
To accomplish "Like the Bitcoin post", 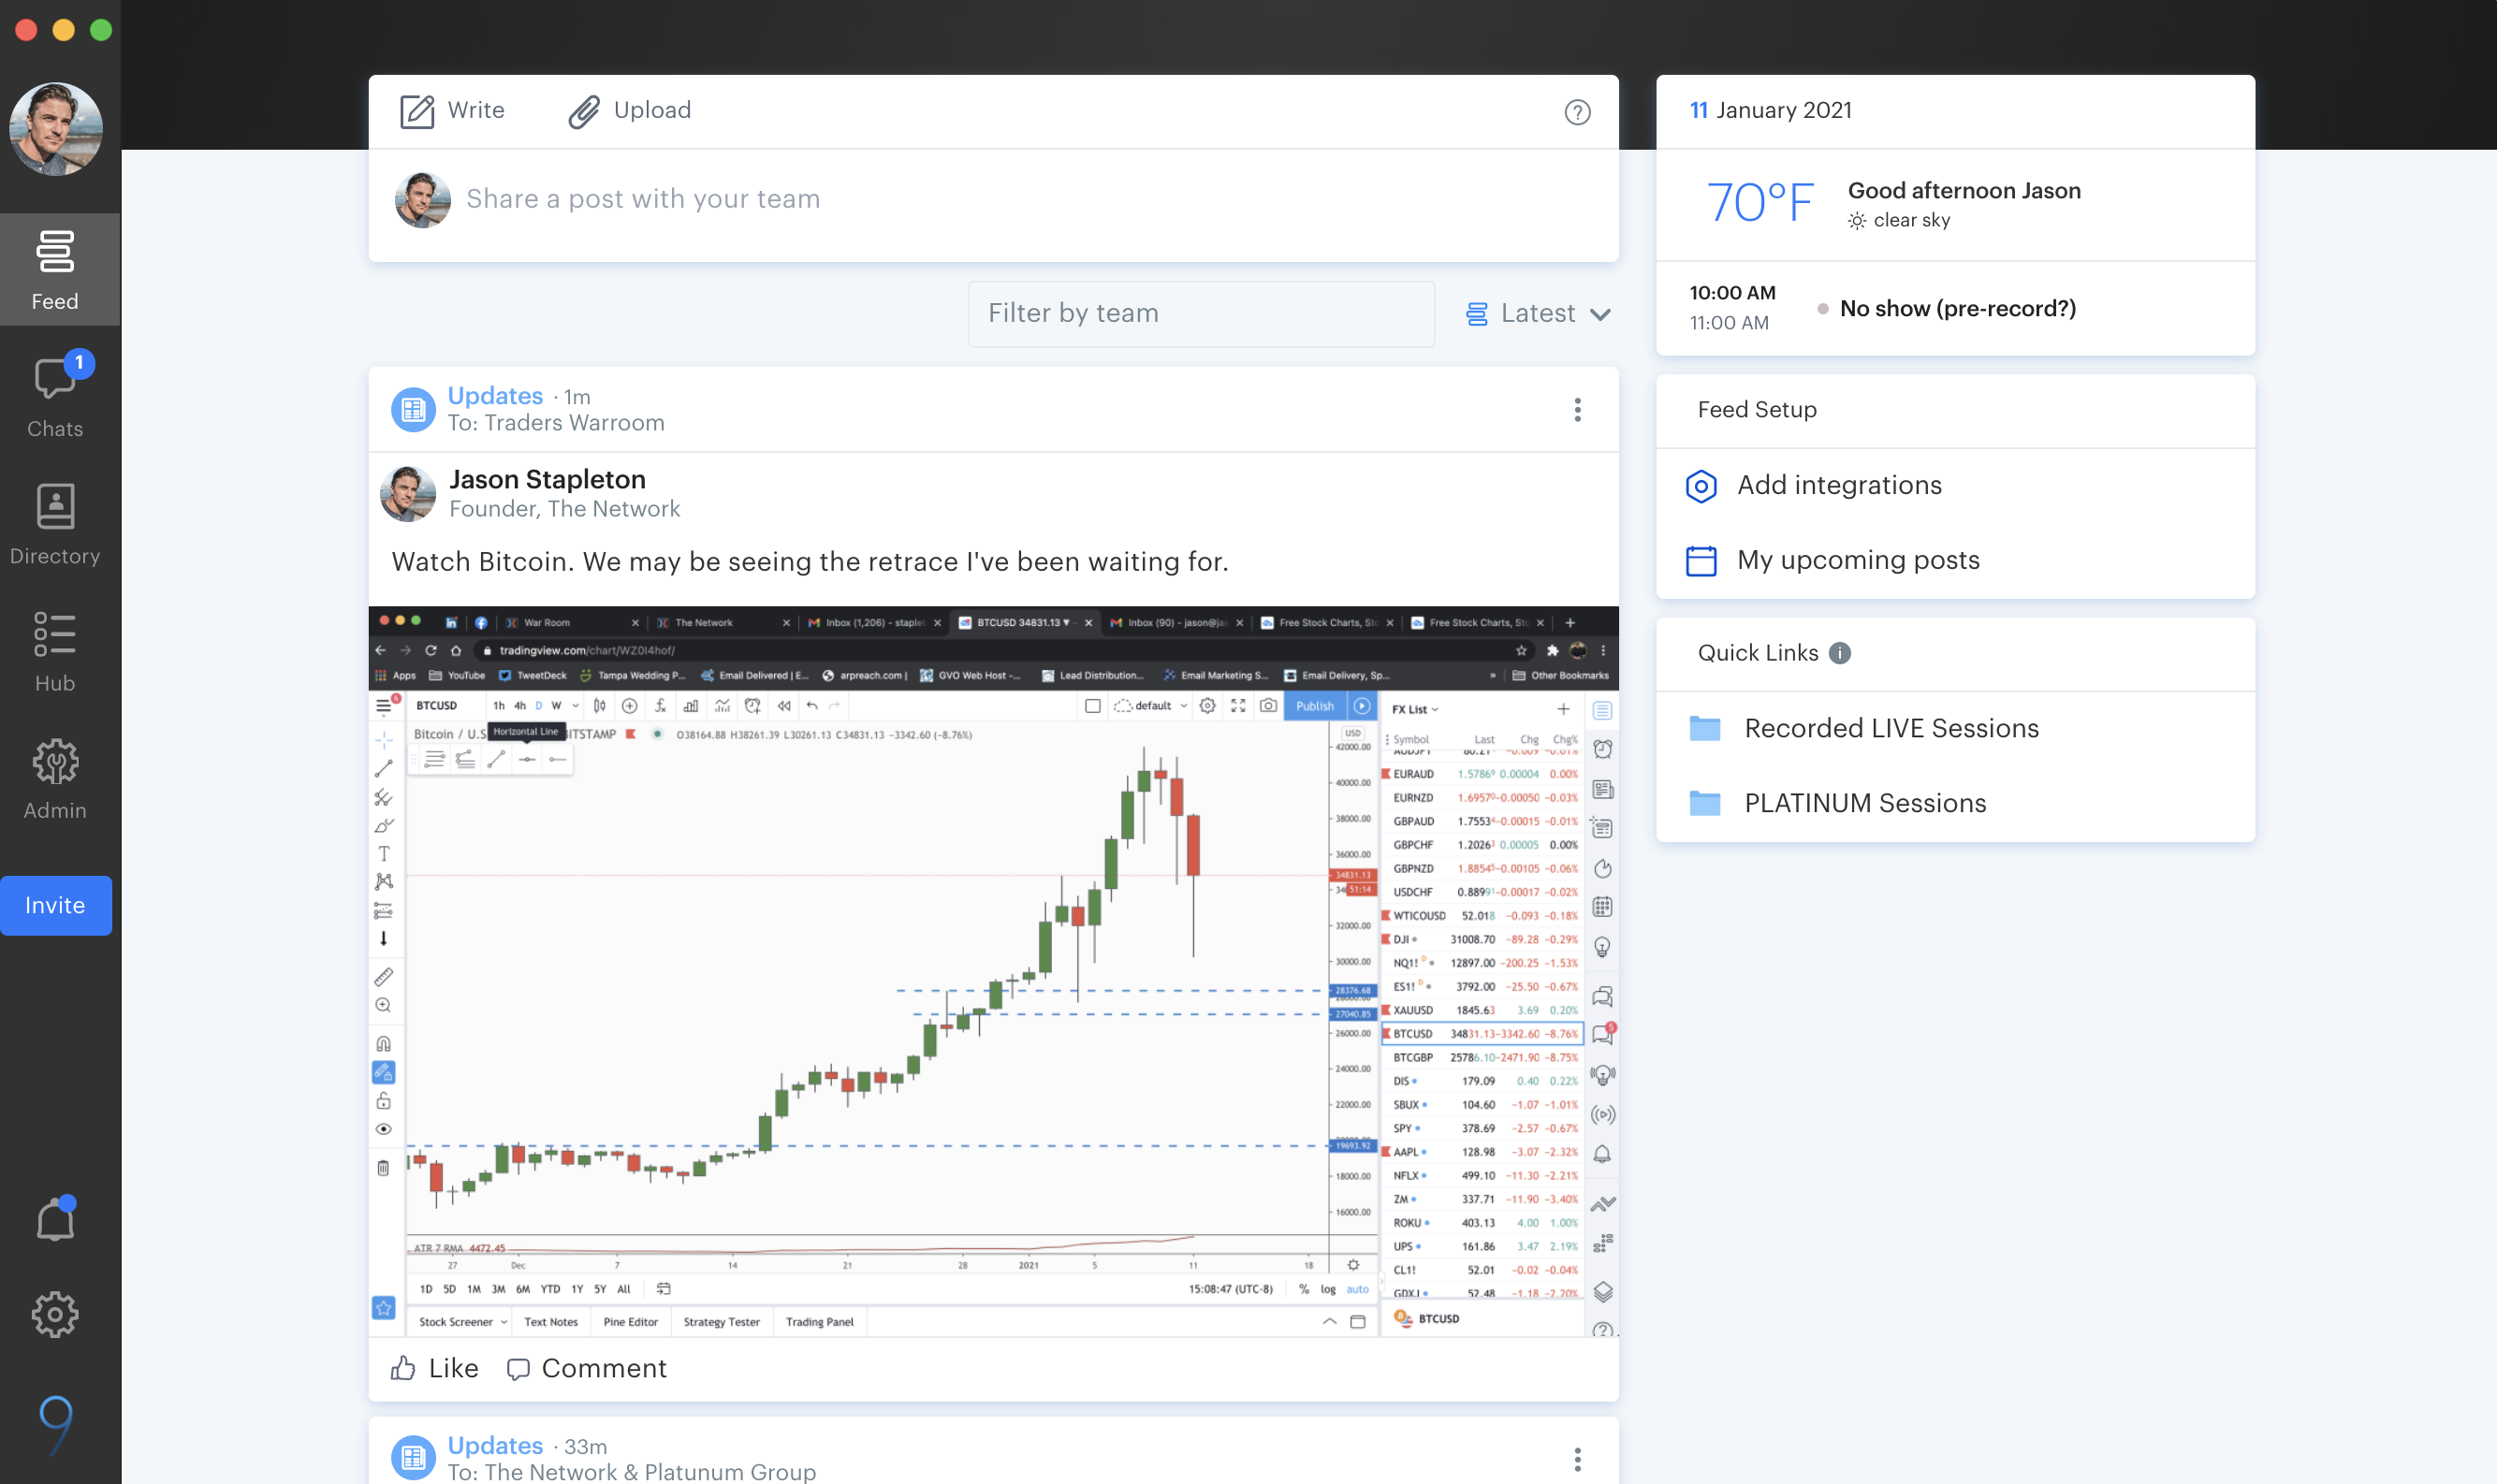I will [x=435, y=1367].
